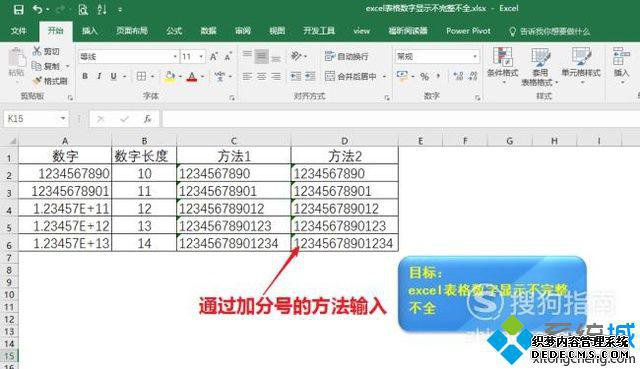
Task: Click the Insert Function fx icon
Action: point(147,119)
